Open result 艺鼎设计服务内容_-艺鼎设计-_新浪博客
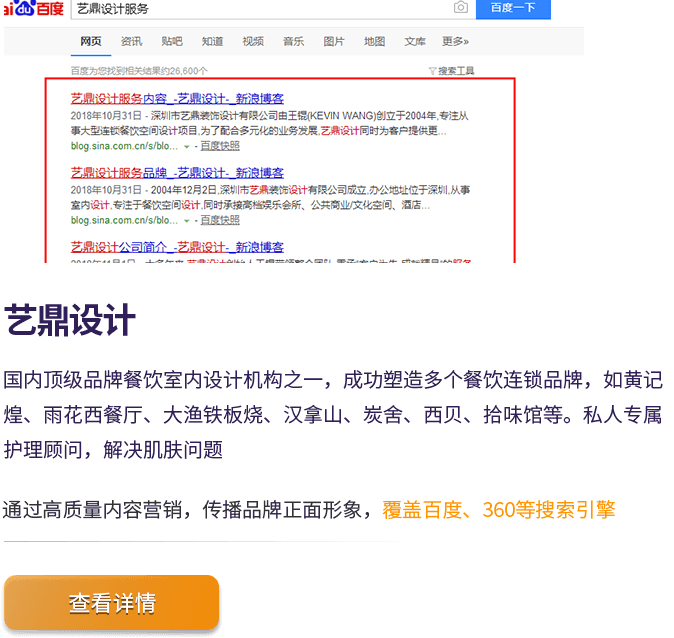The width and height of the screenshot is (674, 638). tap(177, 99)
